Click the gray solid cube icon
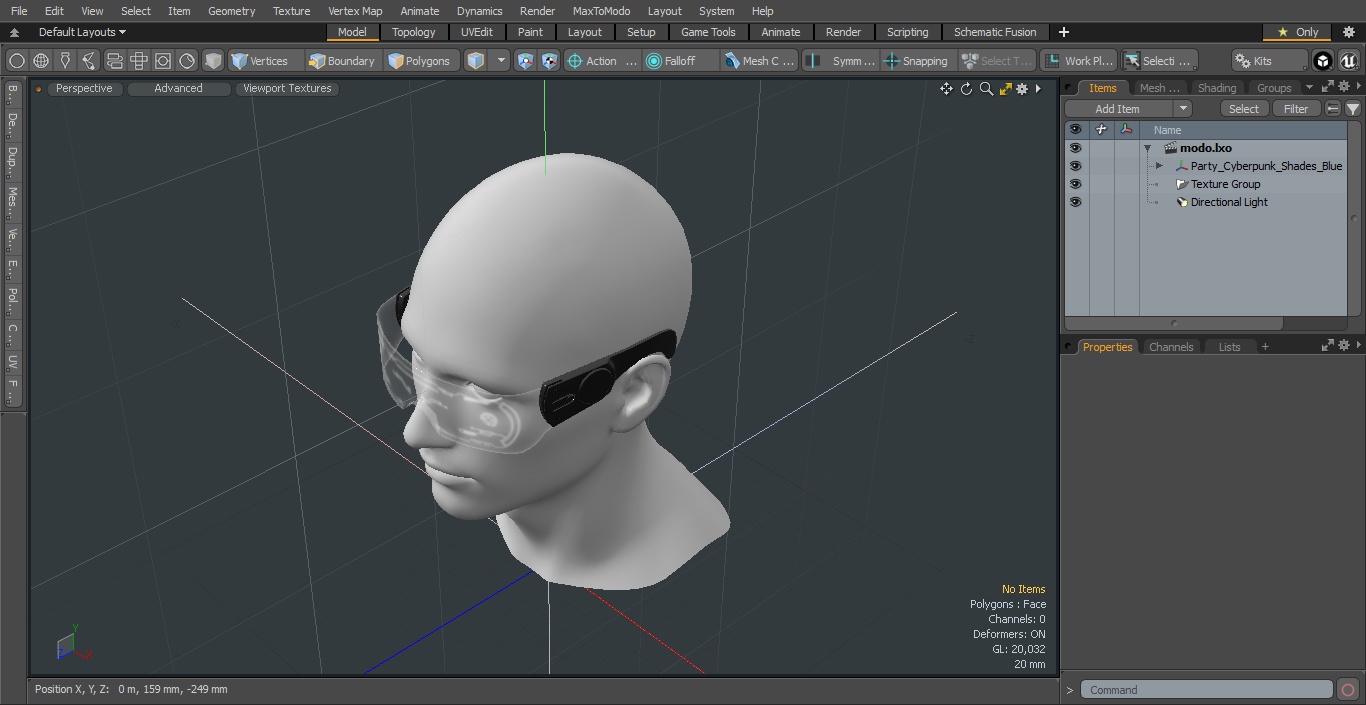Screen dimensions: 1366x705 click(212, 61)
